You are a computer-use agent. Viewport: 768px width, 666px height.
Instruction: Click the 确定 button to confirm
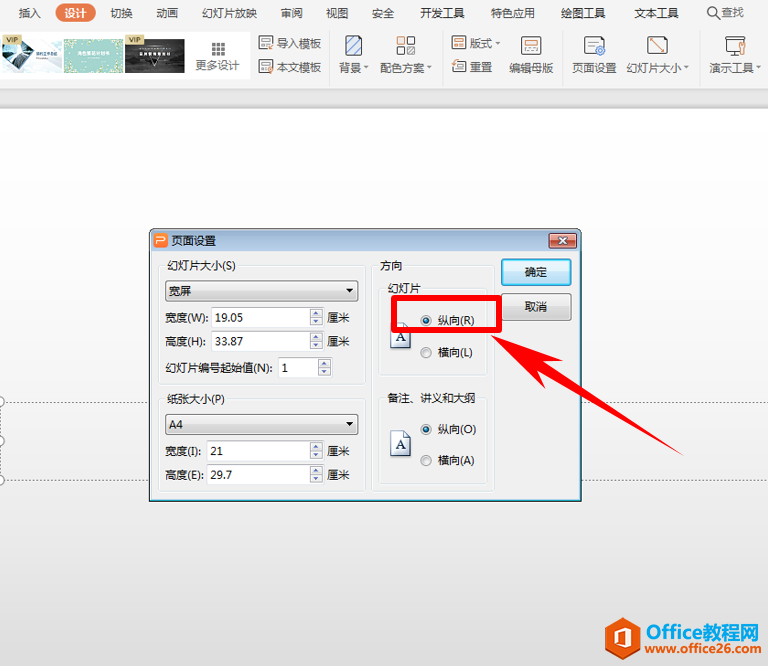[536, 272]
